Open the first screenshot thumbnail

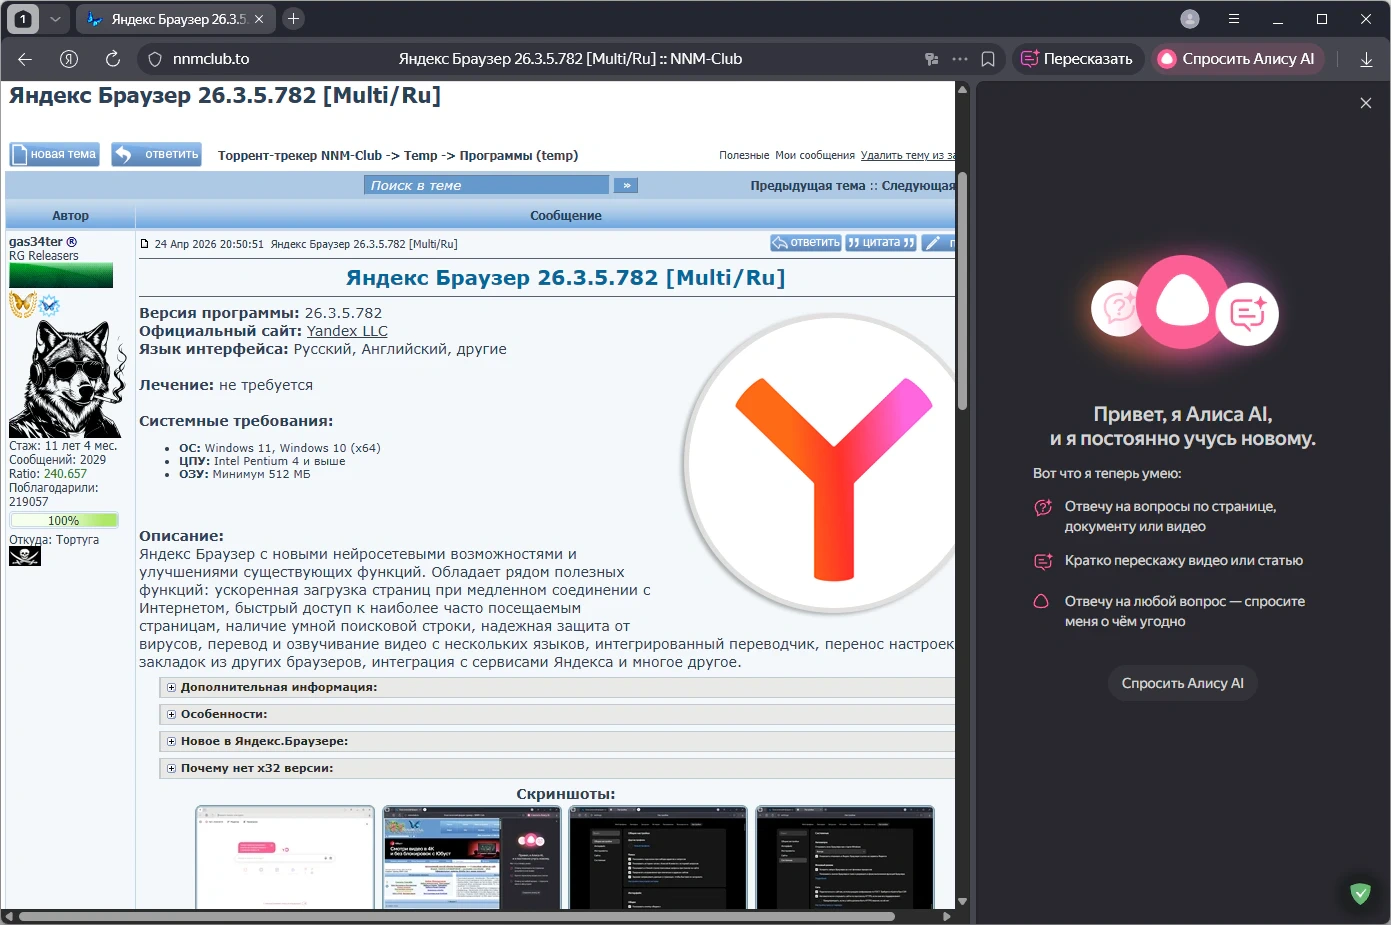285,858
